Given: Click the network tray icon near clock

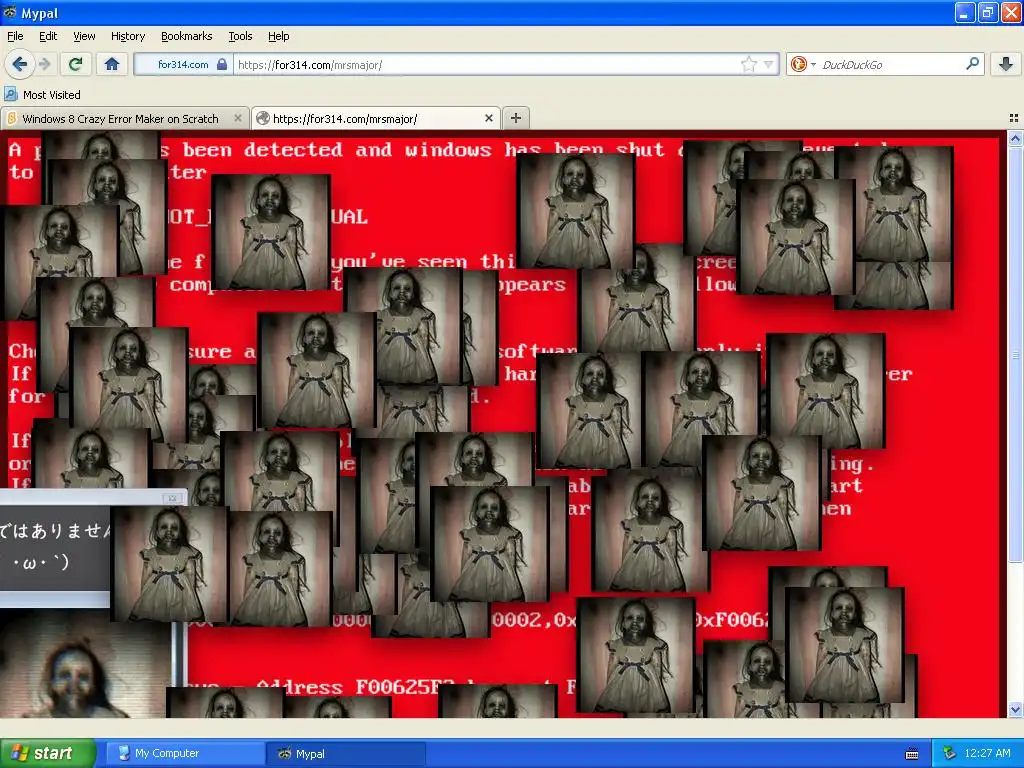Looking at the screenshot, I should point(950,753).
